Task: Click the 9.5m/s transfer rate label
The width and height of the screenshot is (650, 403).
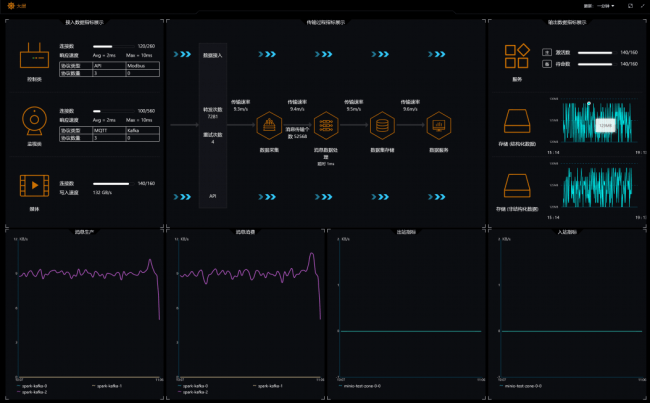Action: tap(354, 109)
